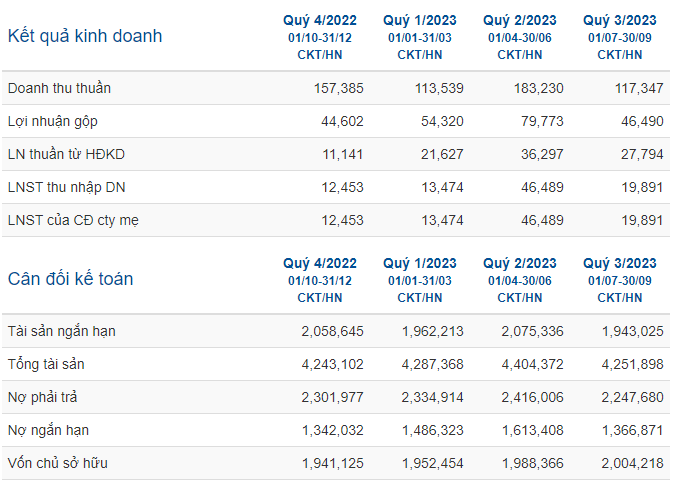Click Vốn chủ sở hữu value 1,988,366
673x483 pixels.
tap(533, 464)
